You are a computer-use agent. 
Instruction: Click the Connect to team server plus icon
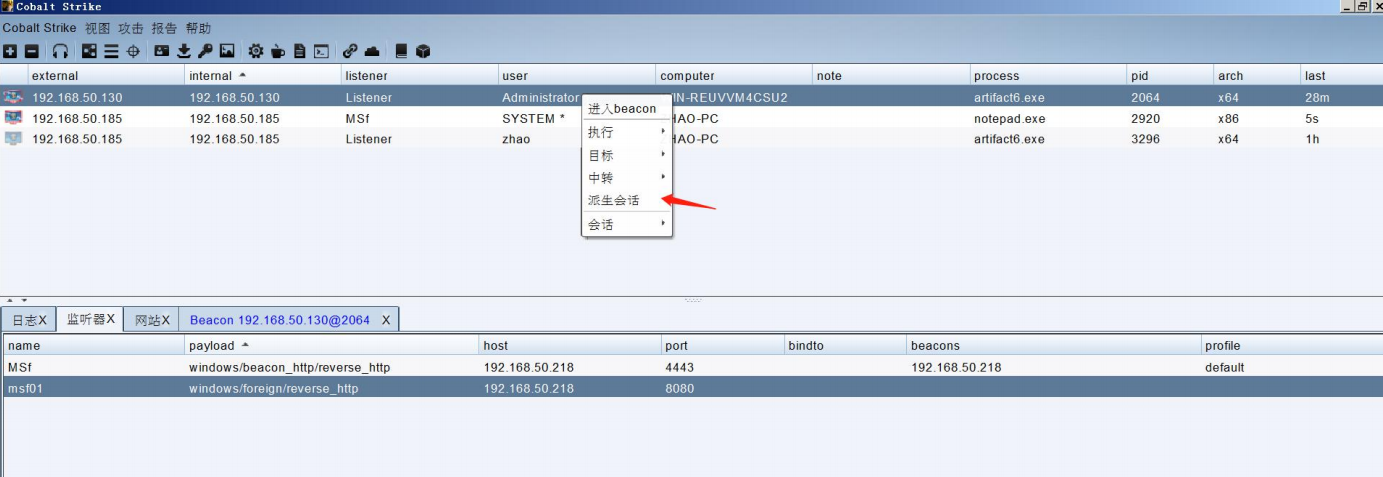click(10, 51)
